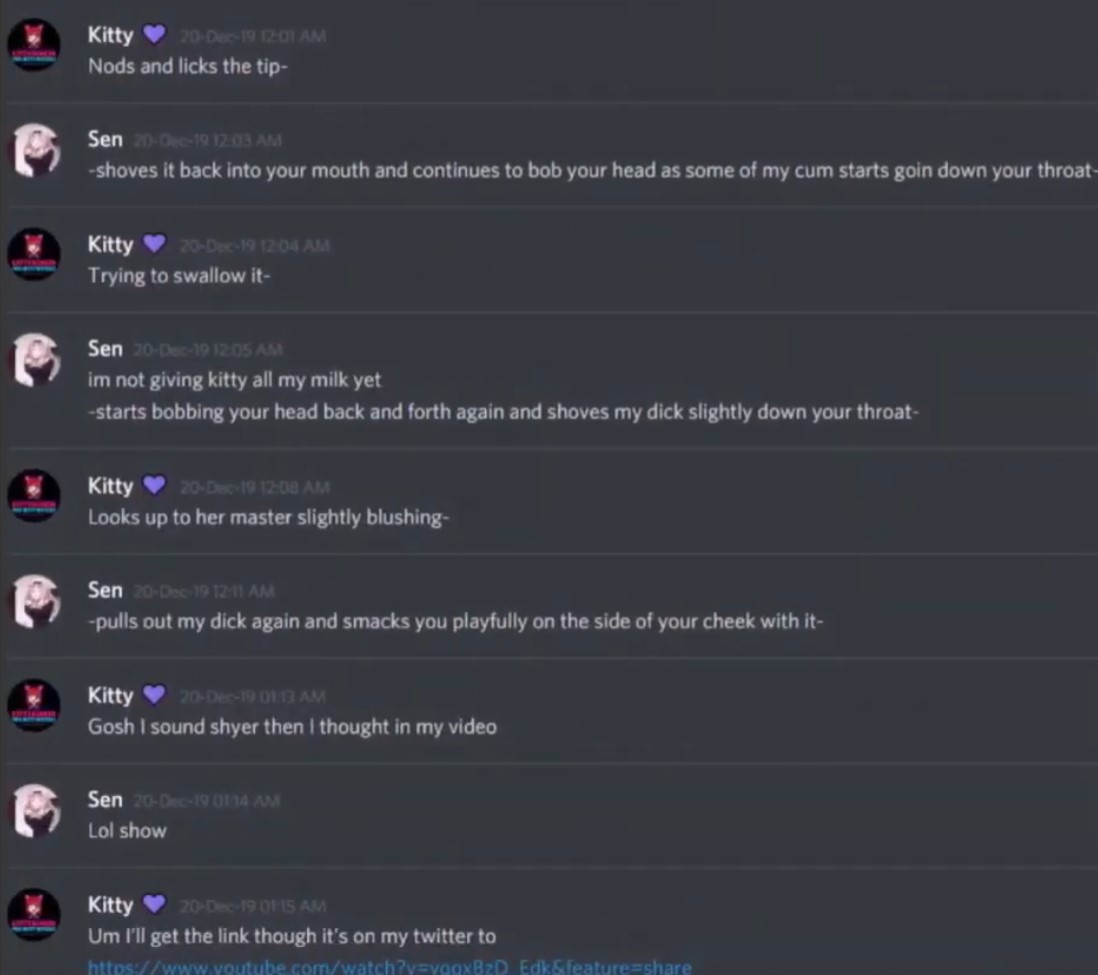The width and height of the screenshot is (1098, 975).
Task: Open Kitty's avatar next to "Gosh I sound shyer"
Action: click(34, 705)
